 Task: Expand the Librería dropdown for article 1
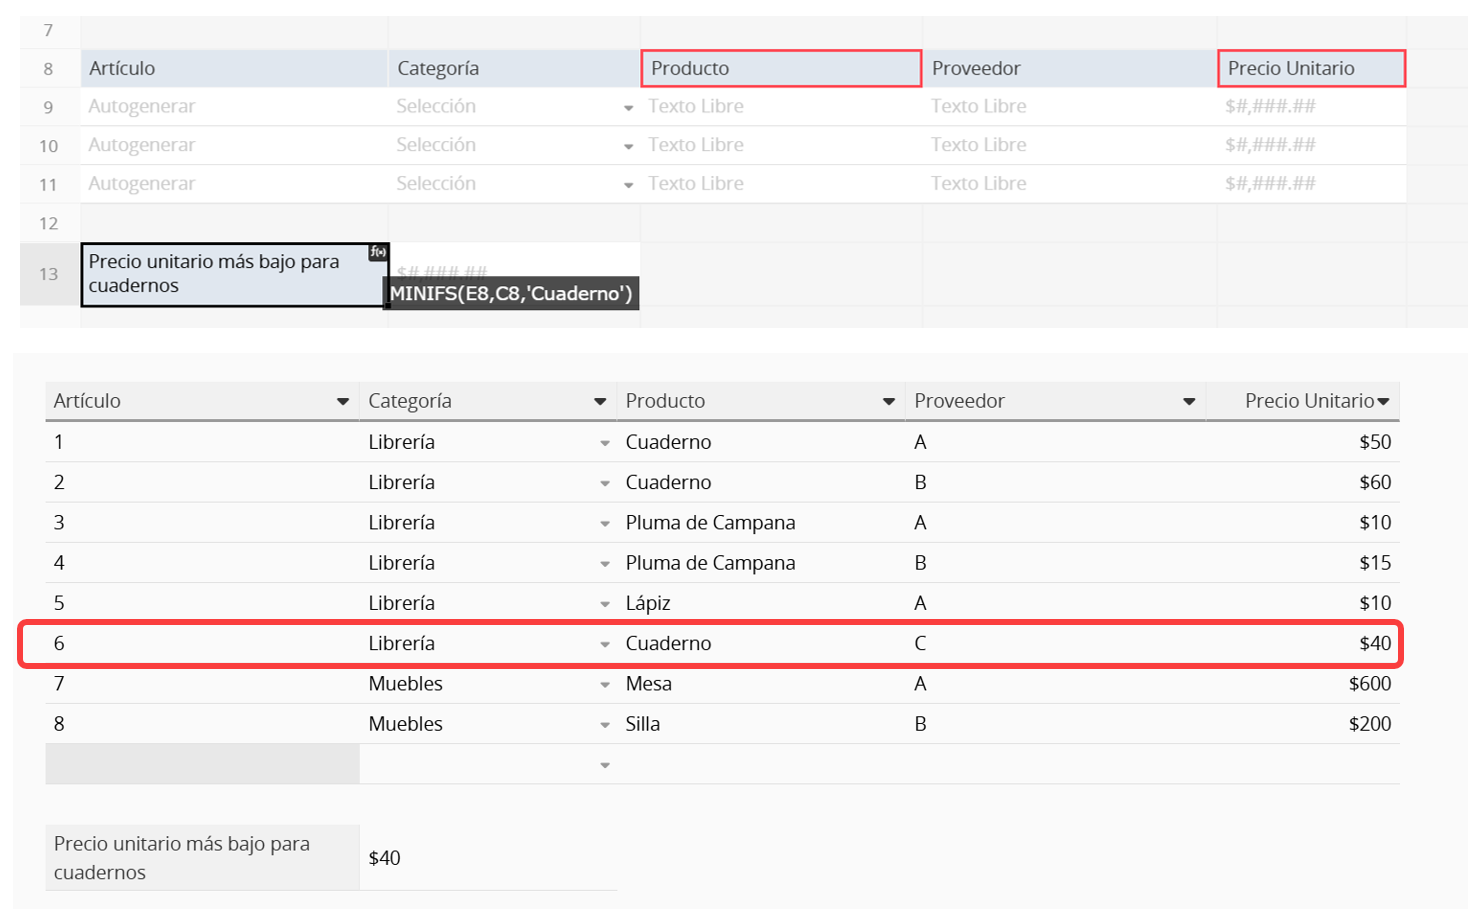tap(605, 443)
